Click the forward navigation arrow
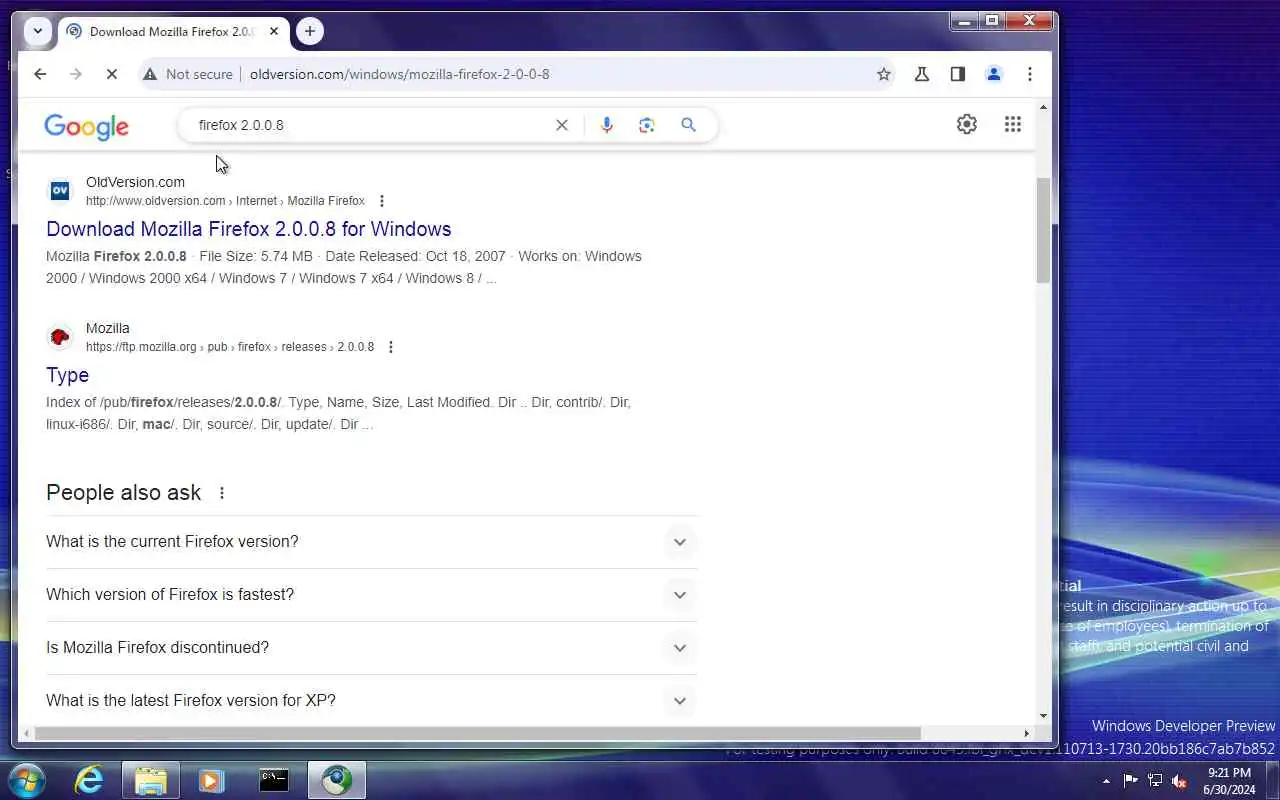1280x800 pixels. pos(76,74)
